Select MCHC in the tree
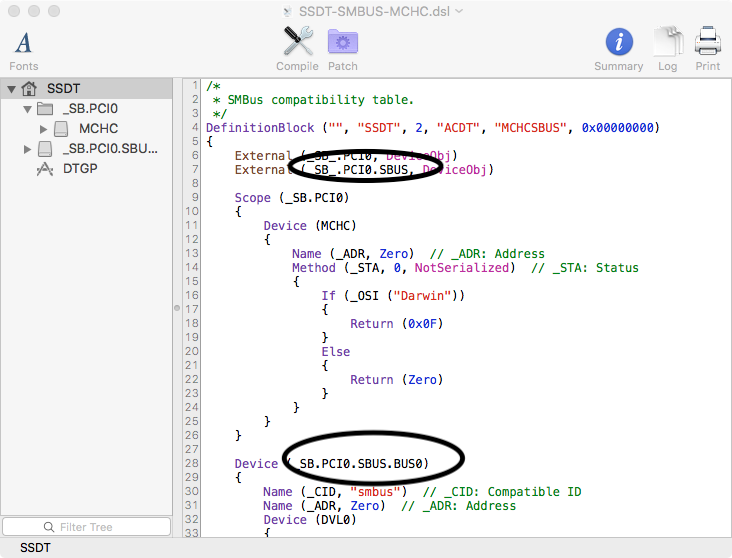Image resolution: width=732 pixels, height=558 pixels. point(98,129)
